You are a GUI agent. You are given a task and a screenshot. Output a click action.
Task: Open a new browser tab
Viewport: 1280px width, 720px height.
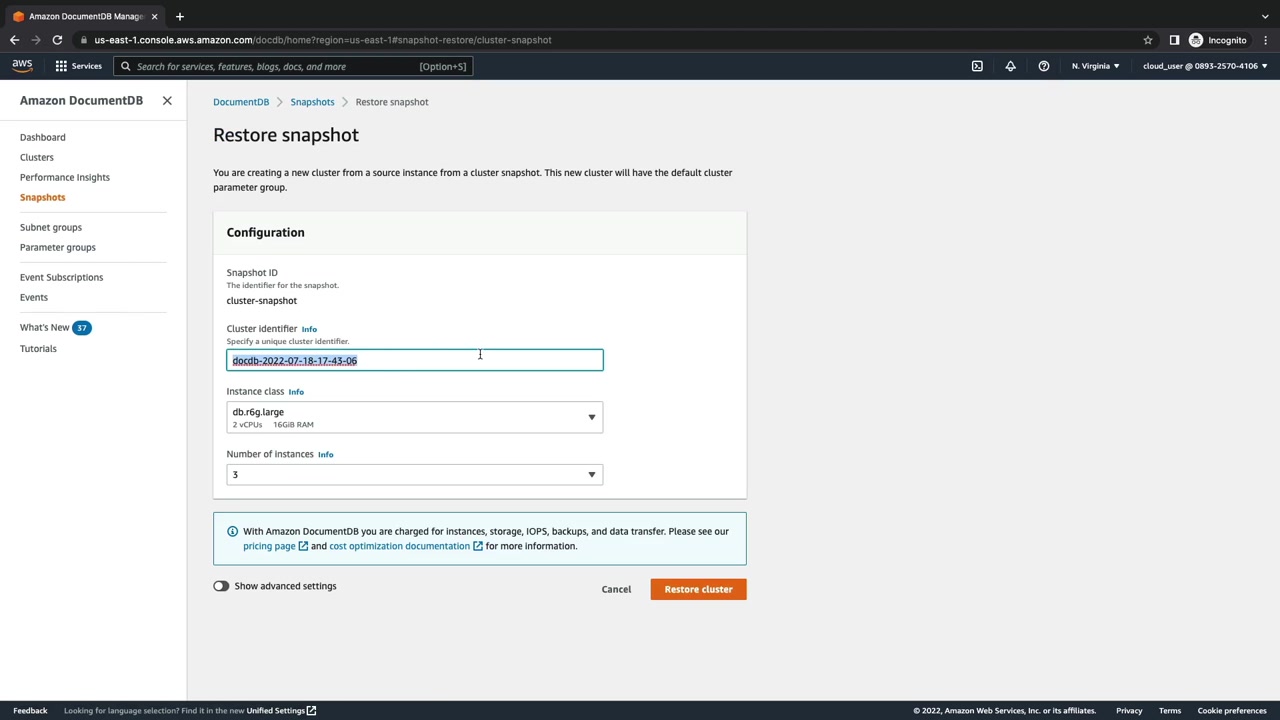point(180,16)
